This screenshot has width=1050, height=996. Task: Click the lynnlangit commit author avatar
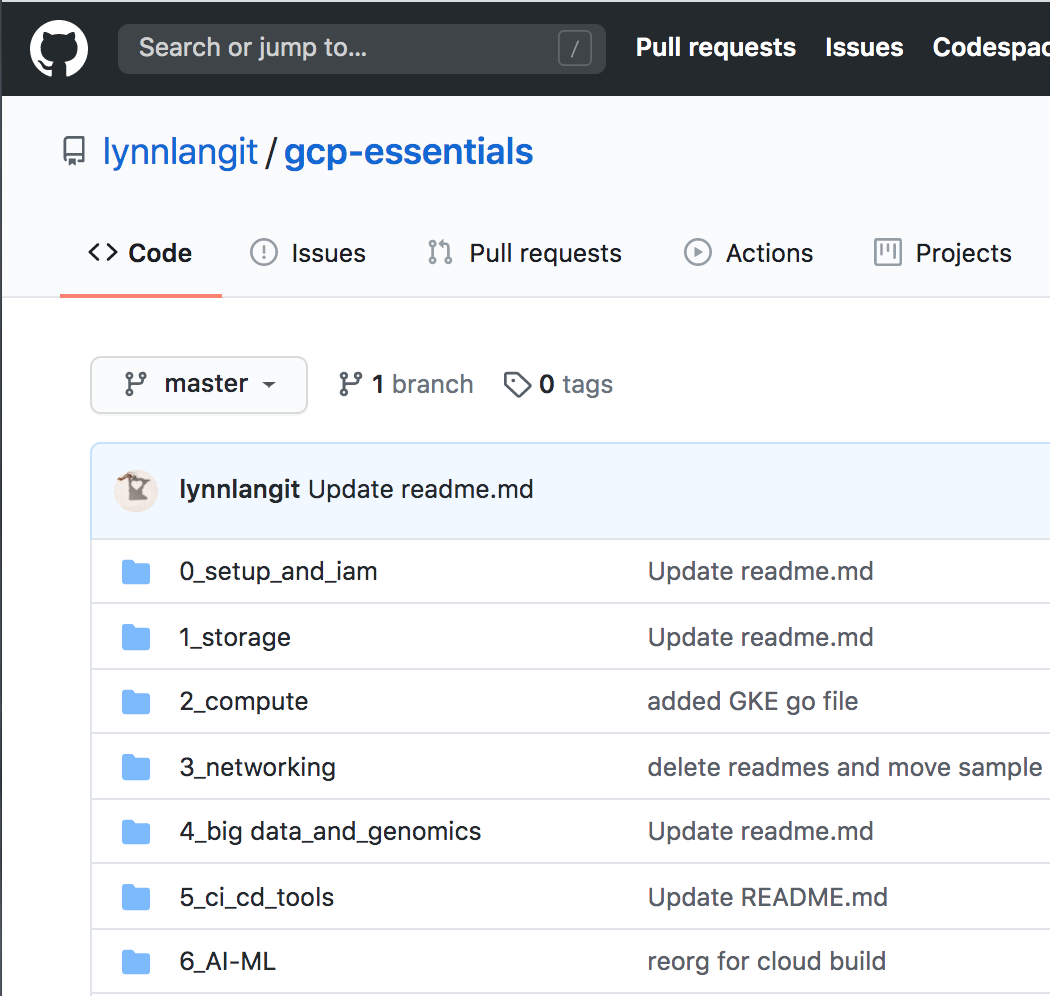pos(136,490)
